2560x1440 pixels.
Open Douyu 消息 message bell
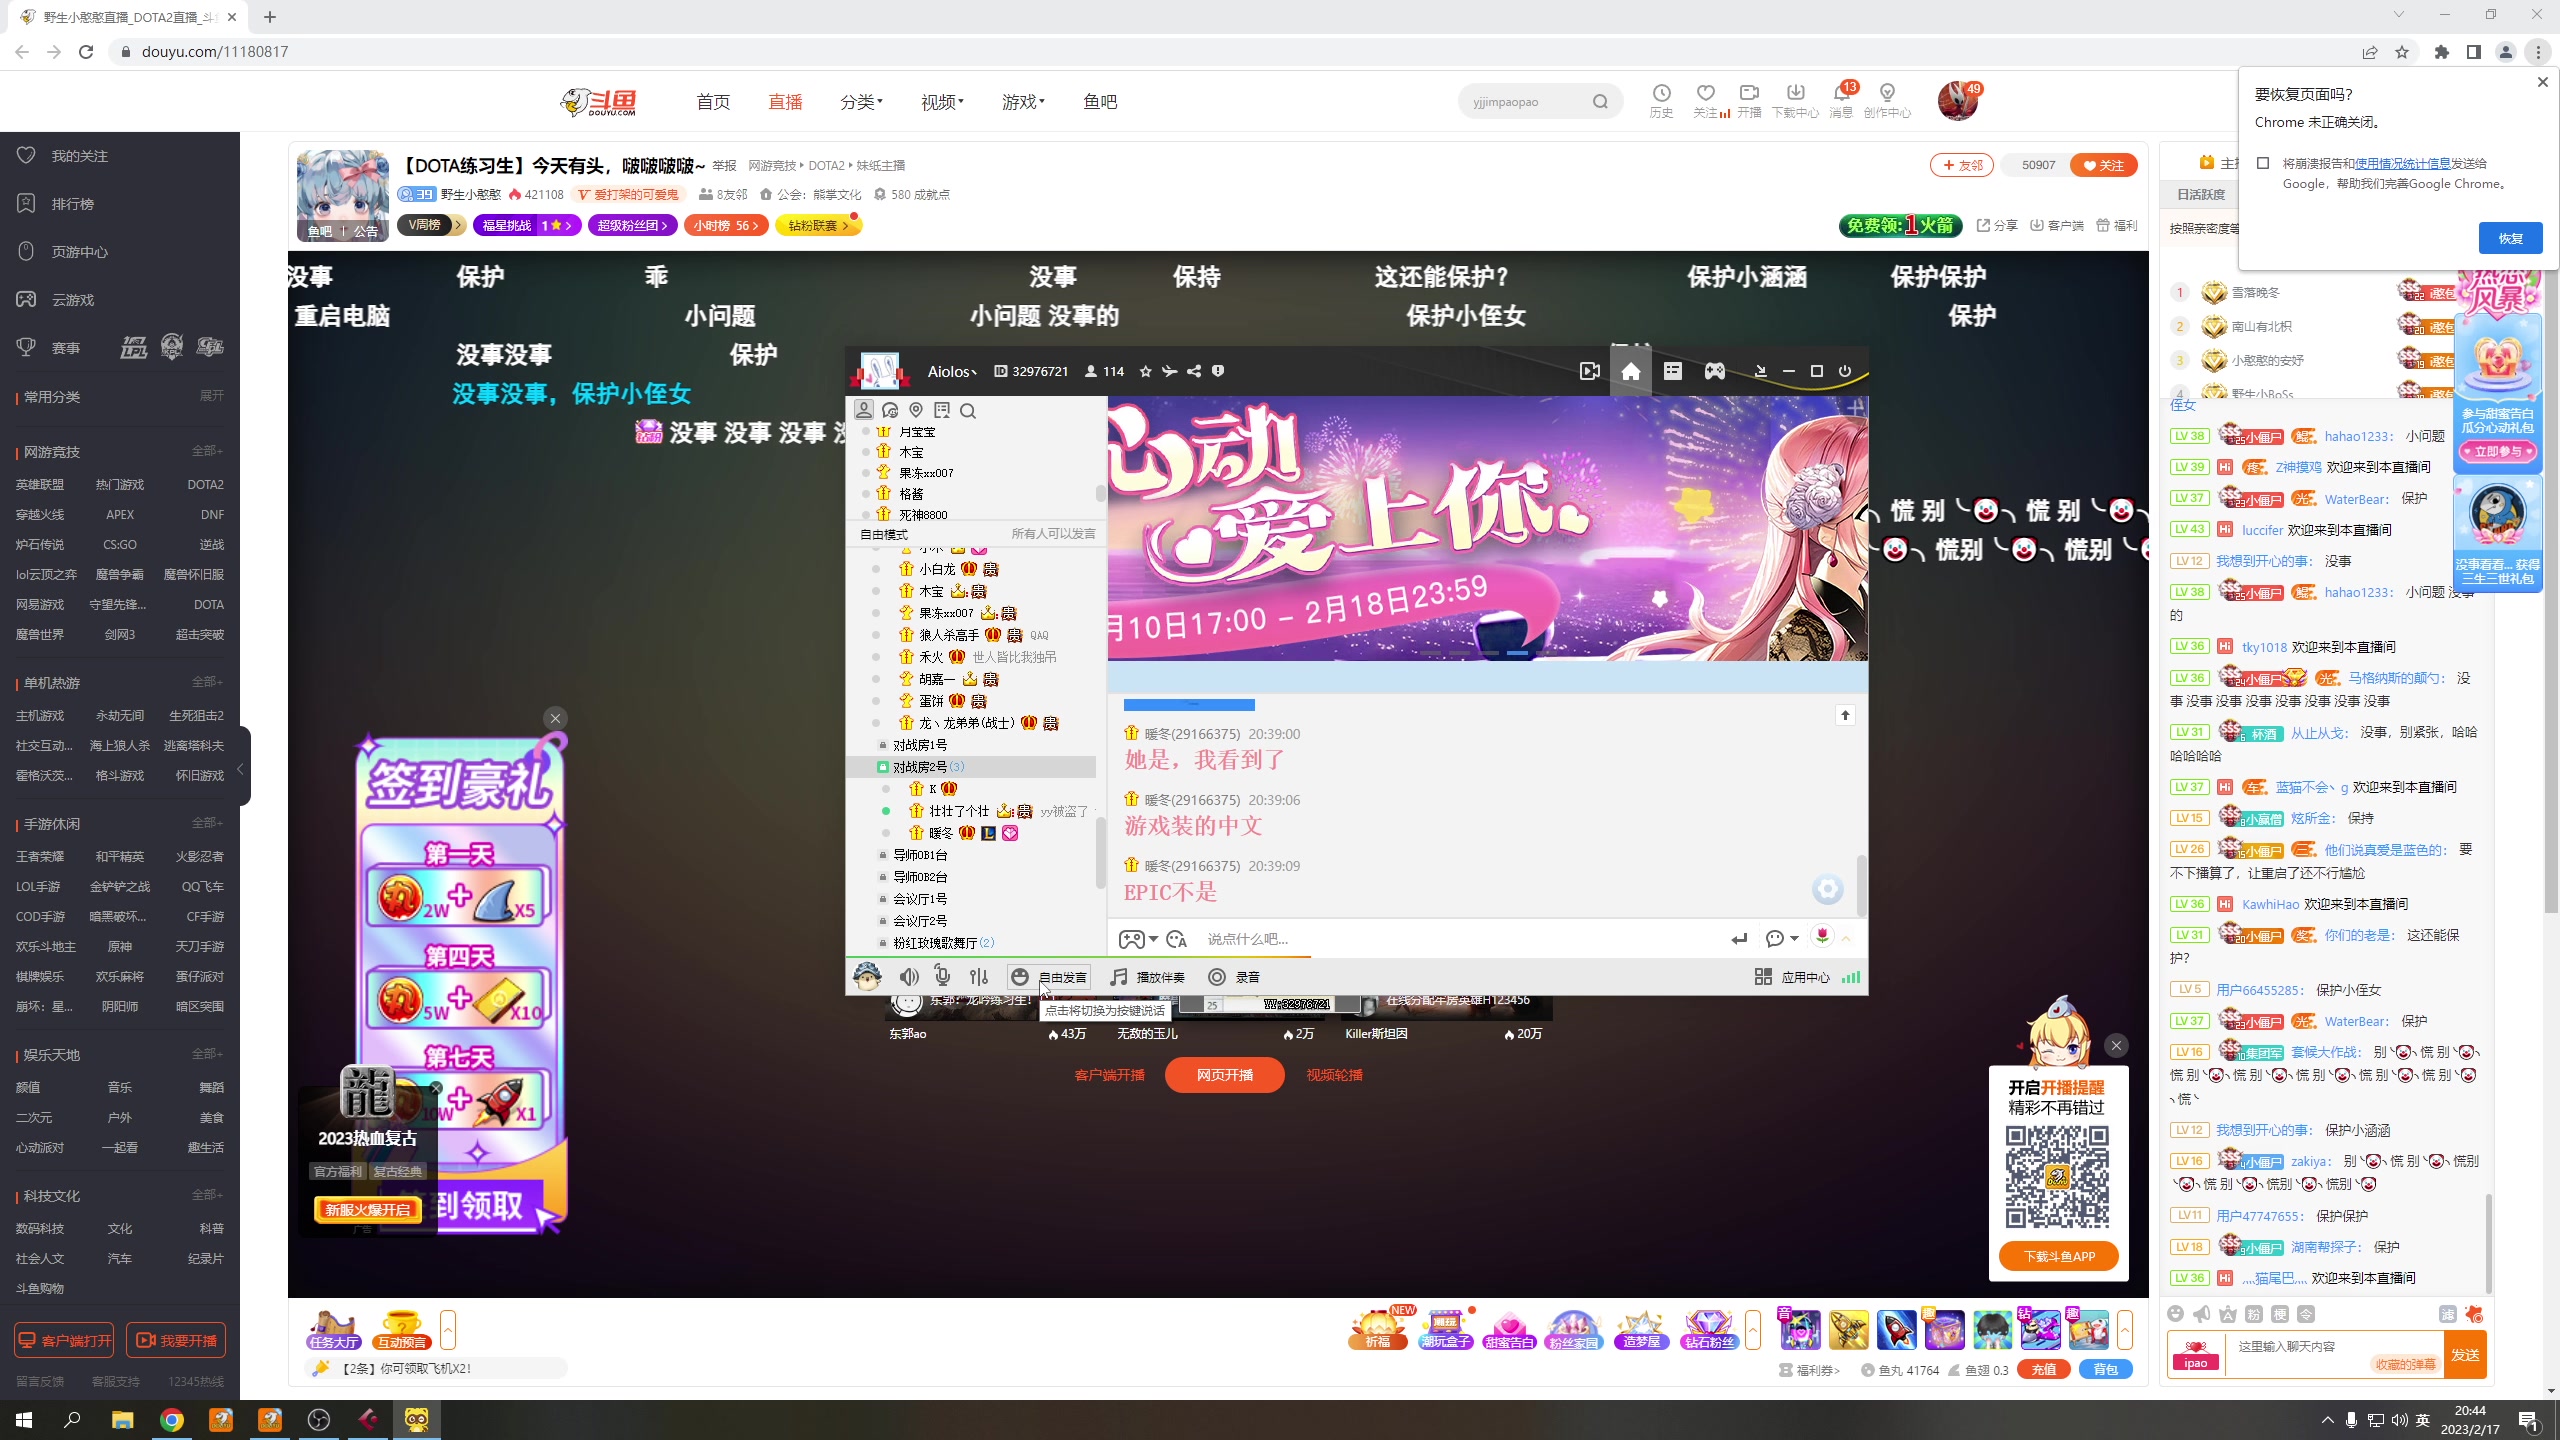pyautogui.click(x=1841, y=101)
